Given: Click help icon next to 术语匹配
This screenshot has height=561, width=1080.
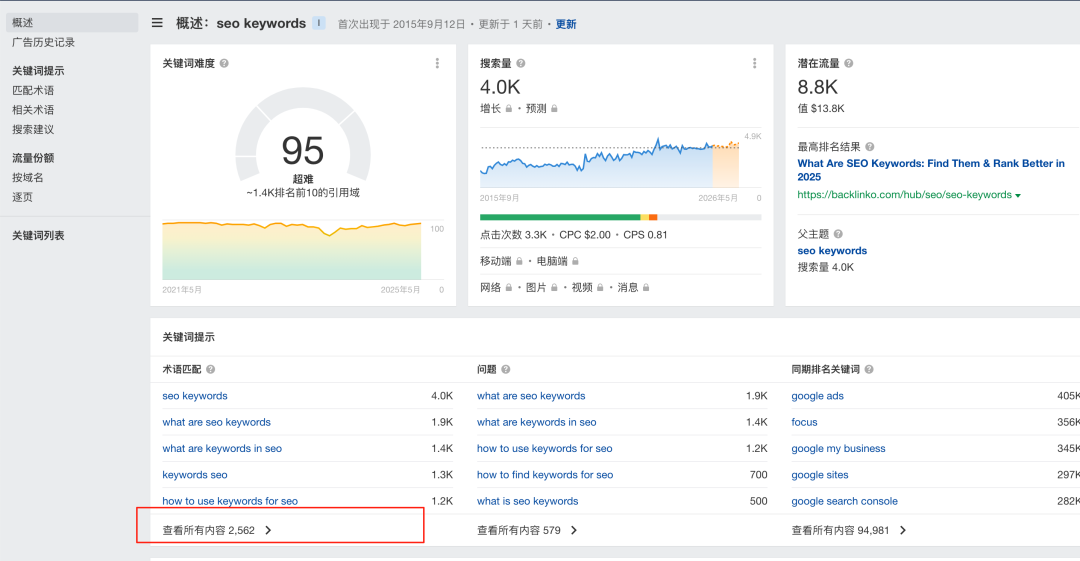Looking at the screenshot, I should tap(211, 370).
